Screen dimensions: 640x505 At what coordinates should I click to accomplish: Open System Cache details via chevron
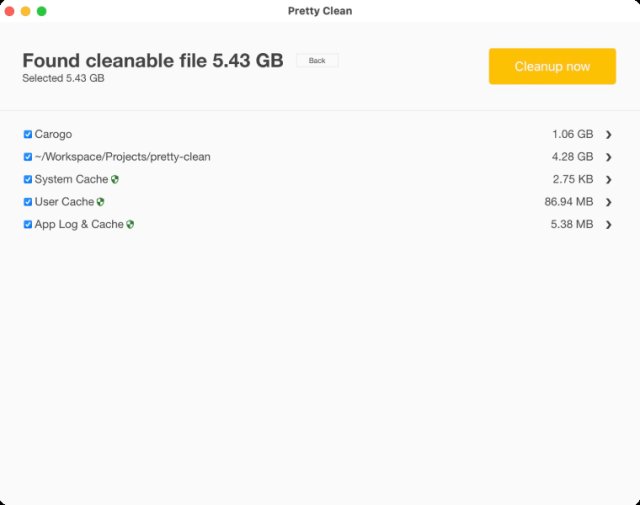click(608, 180)
